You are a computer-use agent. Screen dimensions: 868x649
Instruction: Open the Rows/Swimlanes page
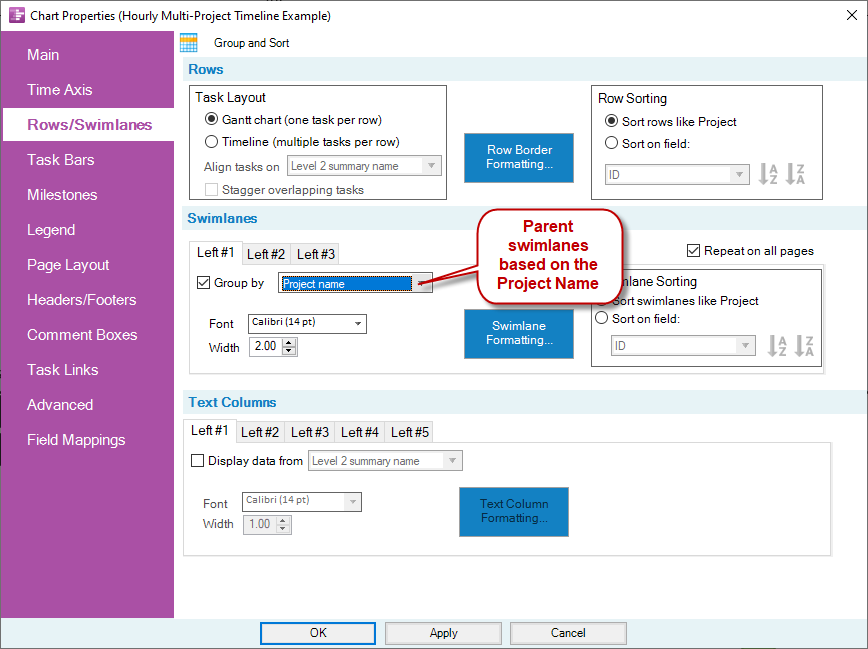tap(90, 125)
